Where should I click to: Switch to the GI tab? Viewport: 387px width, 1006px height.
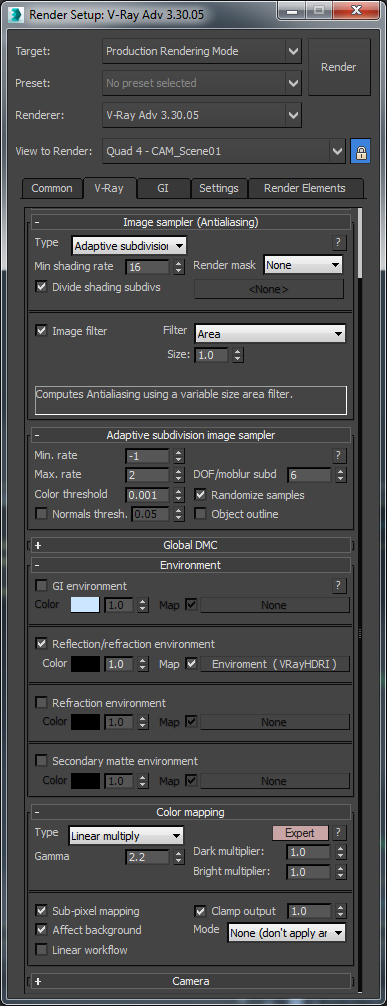163,188
